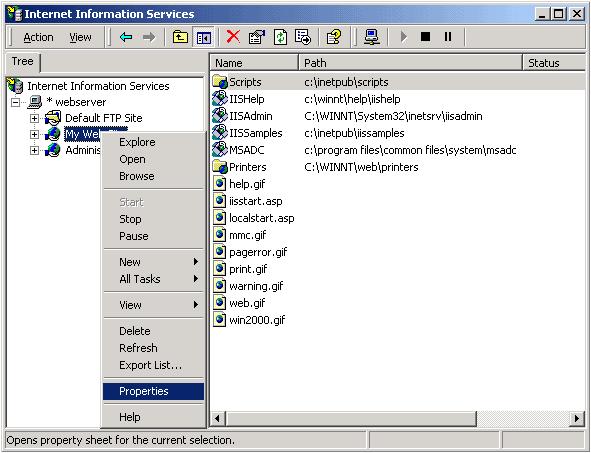Screen dimensions: 591x453
Task: Choose Export List... from the context menu
Action: click(154, 365)
